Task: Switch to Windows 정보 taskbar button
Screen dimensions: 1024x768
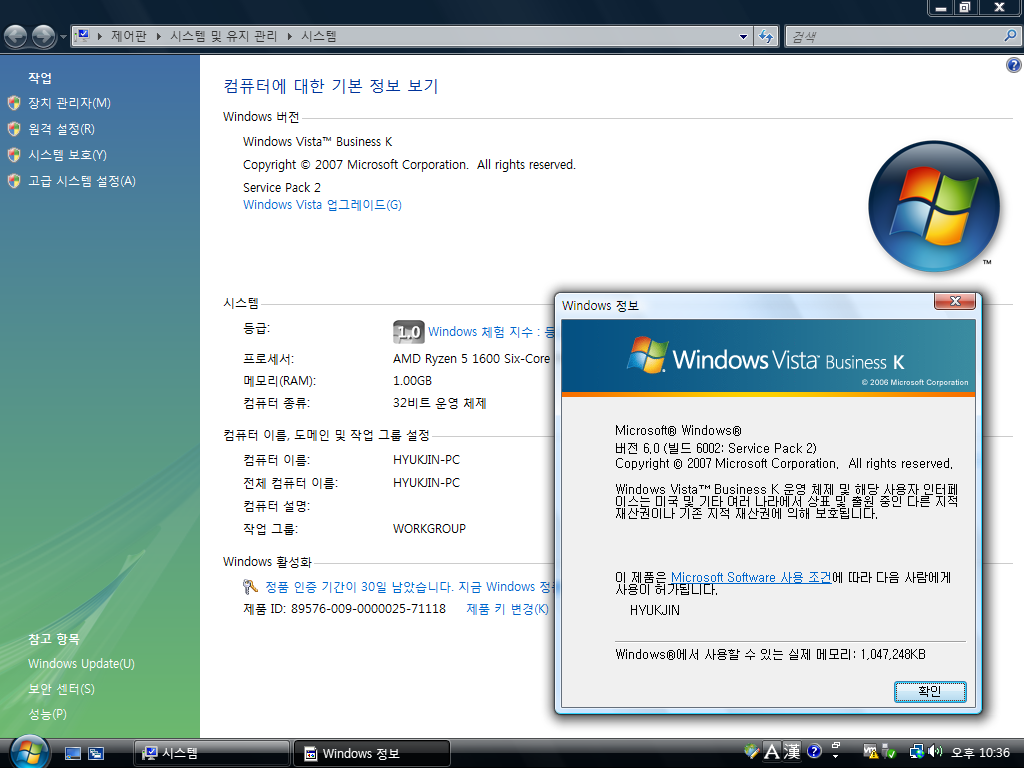Action: [372, 753]
